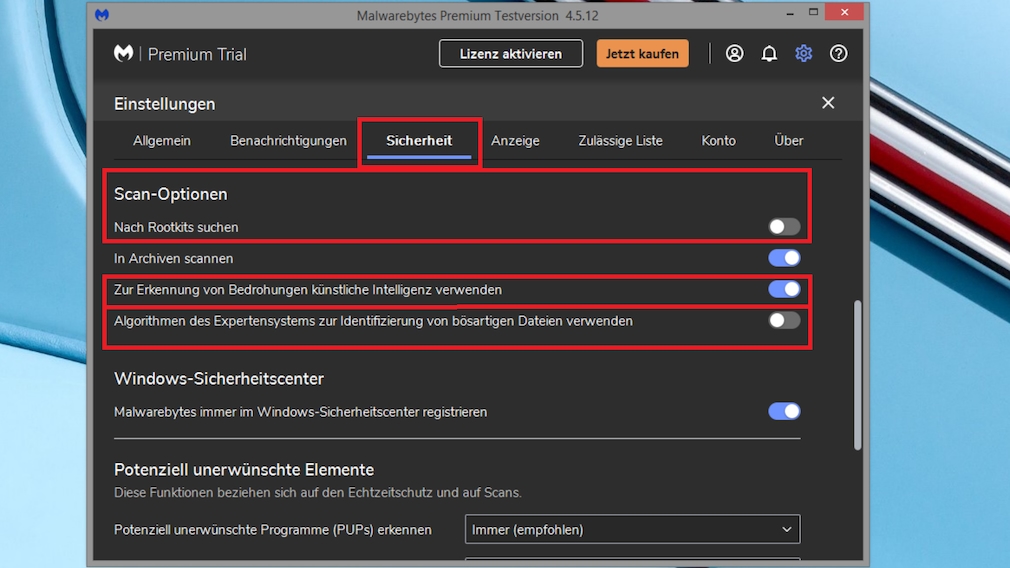Enable Nach Rootkits suchen toggle

(x=784, y=227)
